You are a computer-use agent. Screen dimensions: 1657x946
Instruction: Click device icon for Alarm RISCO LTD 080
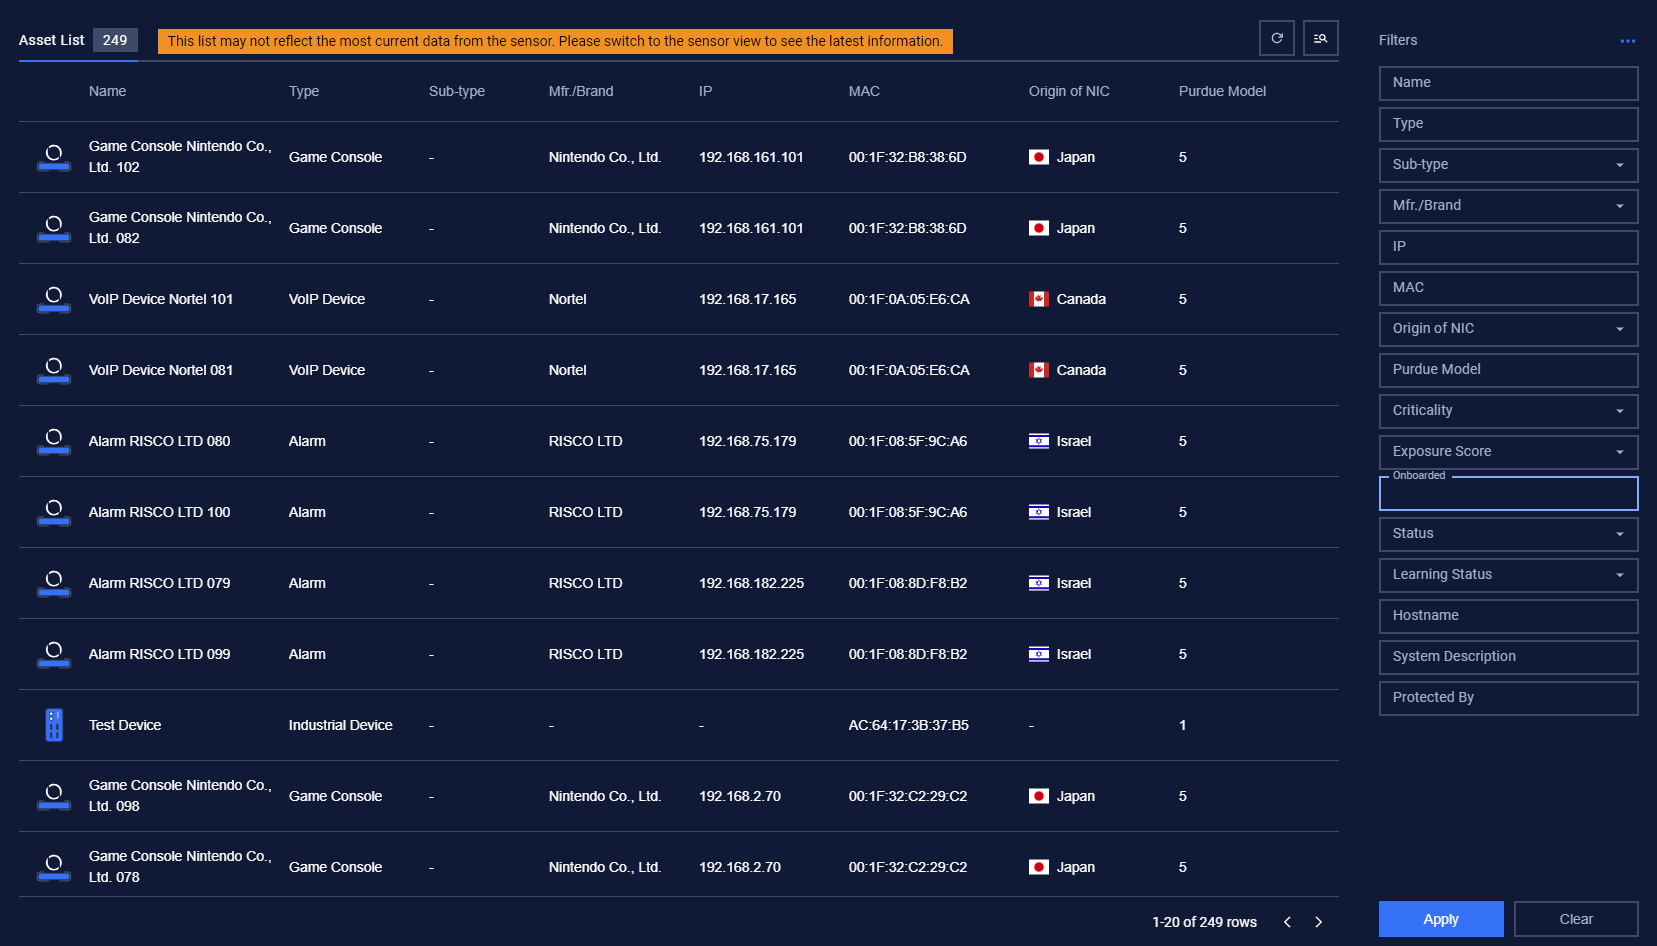coord(54,441)
